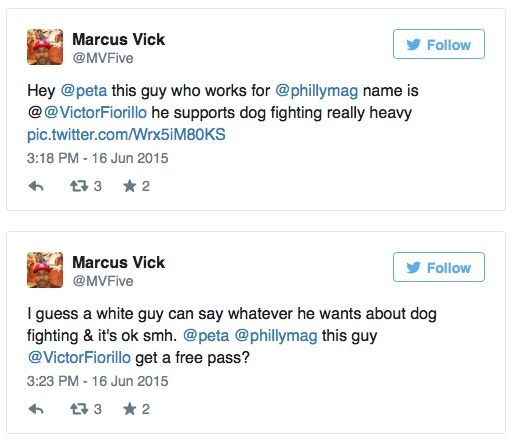Open the profile picture in second tweet

click(45, 270)
